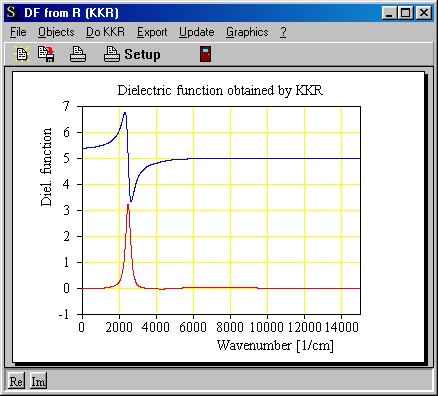This screenshot has height=396, width=438.
Task: Click the application icon in title bar
Action: tap(12, 13)
